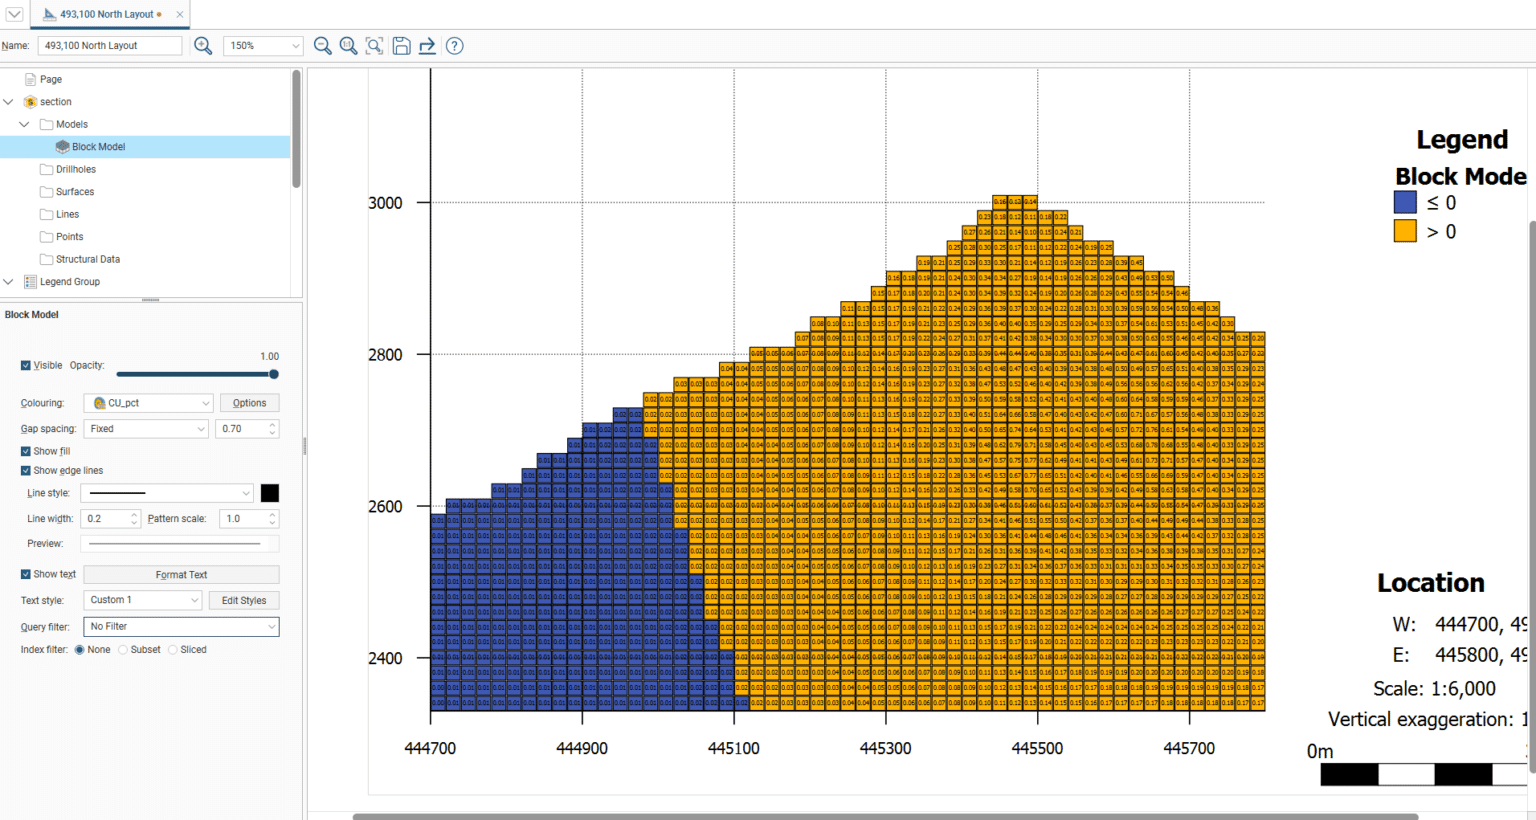The image size is (1536, 820).
Task: Switch to the 493,100 North Layout tab
Action: point(106,14)
